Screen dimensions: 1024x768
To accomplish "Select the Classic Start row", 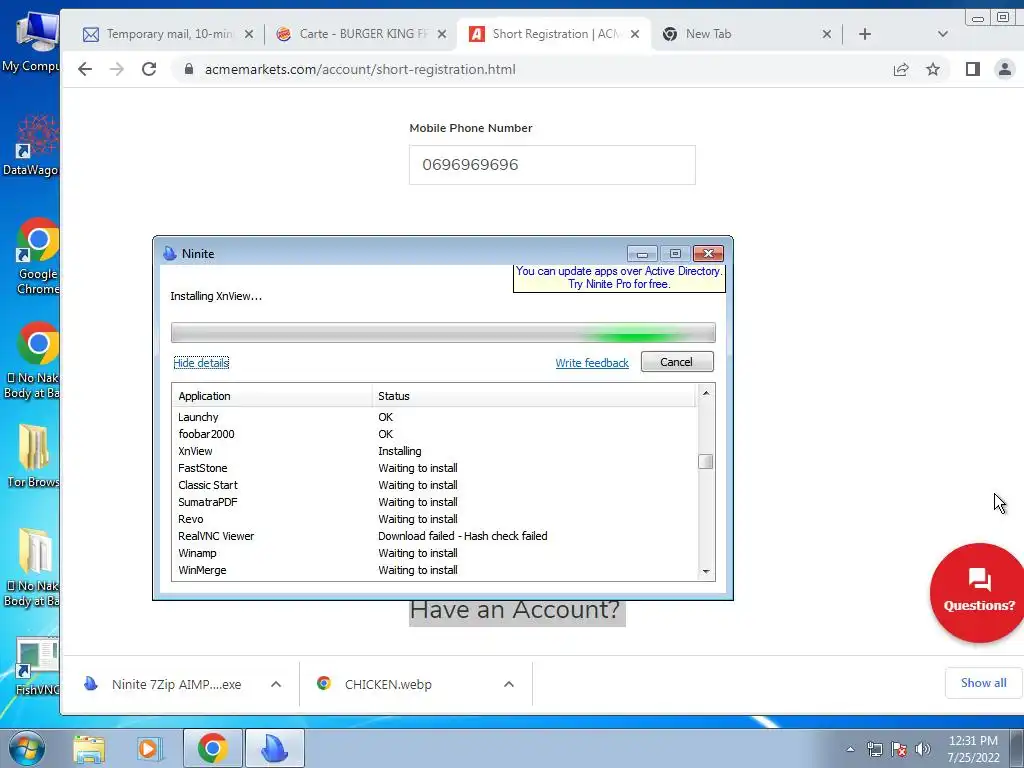I will pyautogui.click(x=434, y=485).
